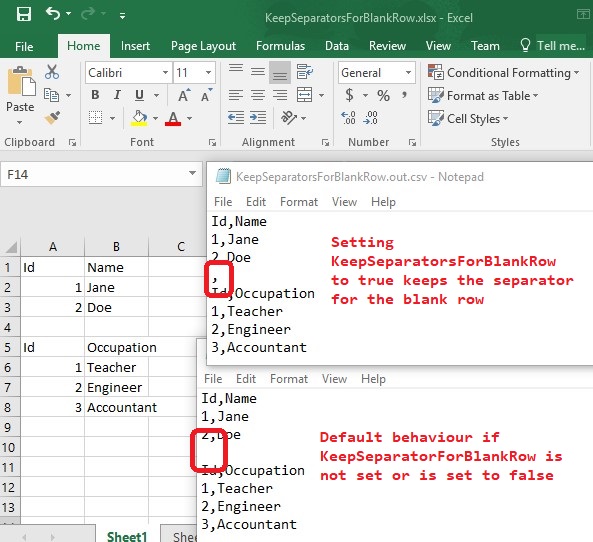Image resolution: width=593 pixels, height=542 pixels.
Task: Toggle the active Bottom Align button
Action: tap(280, 72)
